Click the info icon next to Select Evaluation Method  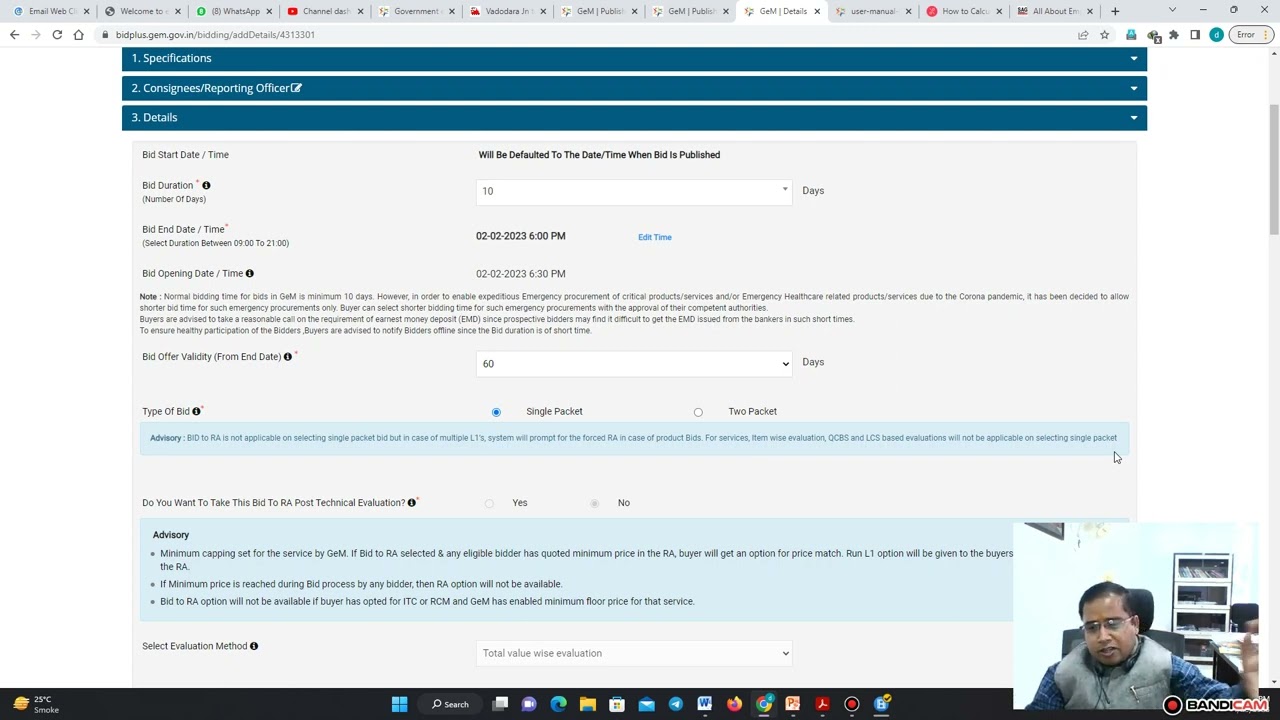[x=254, y=646]
